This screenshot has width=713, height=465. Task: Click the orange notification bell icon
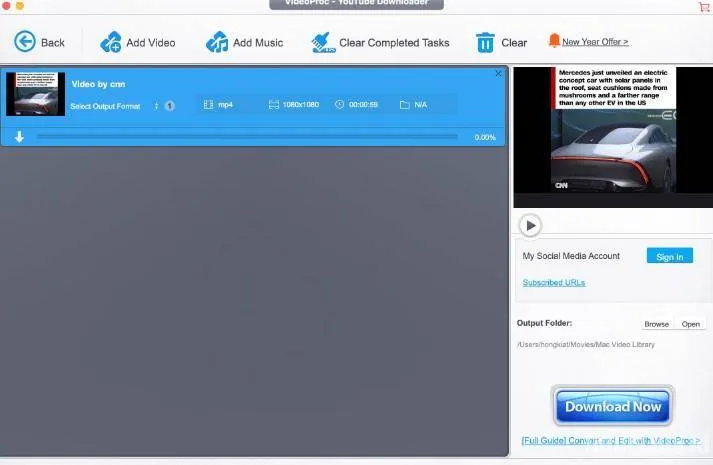pyautogui.click(x=554, y=41)
